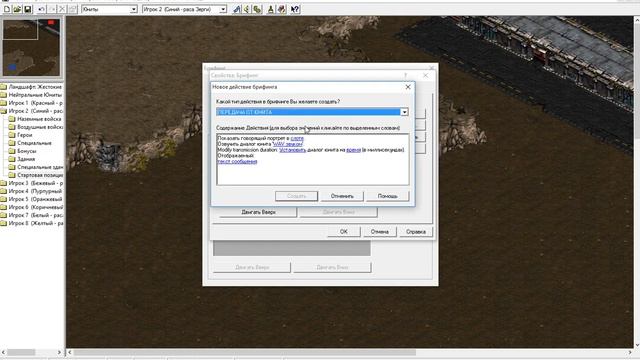Click folder icon of Герои row
The height and width of the screenshot is (360, 640).
(12, 135)
